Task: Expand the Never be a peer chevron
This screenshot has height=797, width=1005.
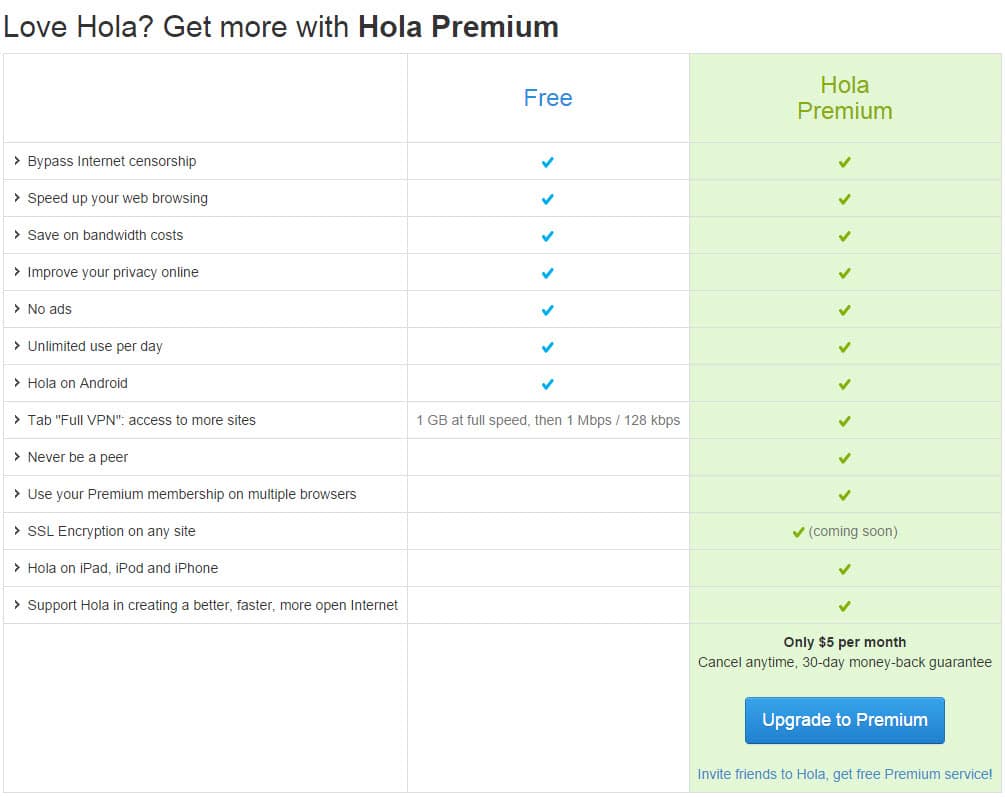Action: [x=17, y=457]
